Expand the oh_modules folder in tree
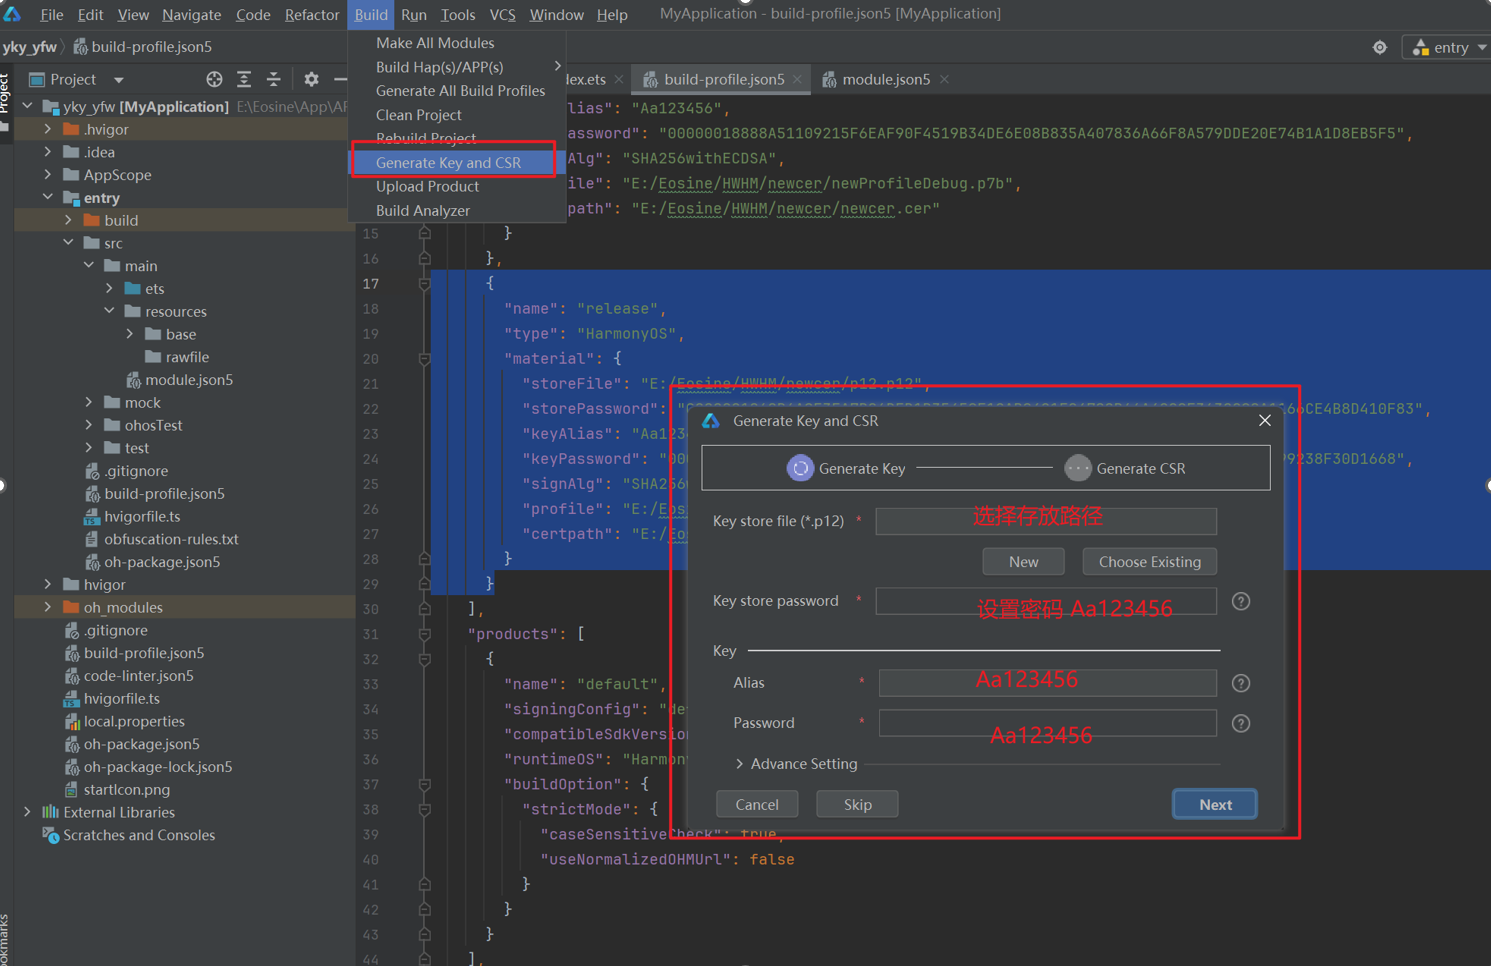Screen dimensions: 1491x966 [x=48, y=607]
